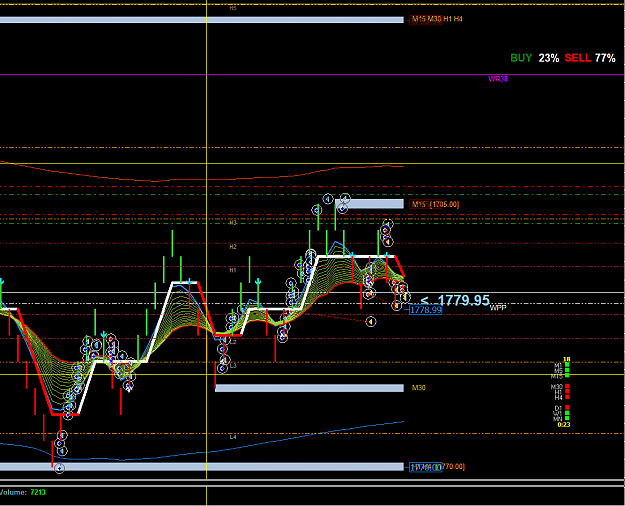
Task: Select the light blue M30 demand zone rectangle
Action: pyautogui.click(x=309, y=388)
